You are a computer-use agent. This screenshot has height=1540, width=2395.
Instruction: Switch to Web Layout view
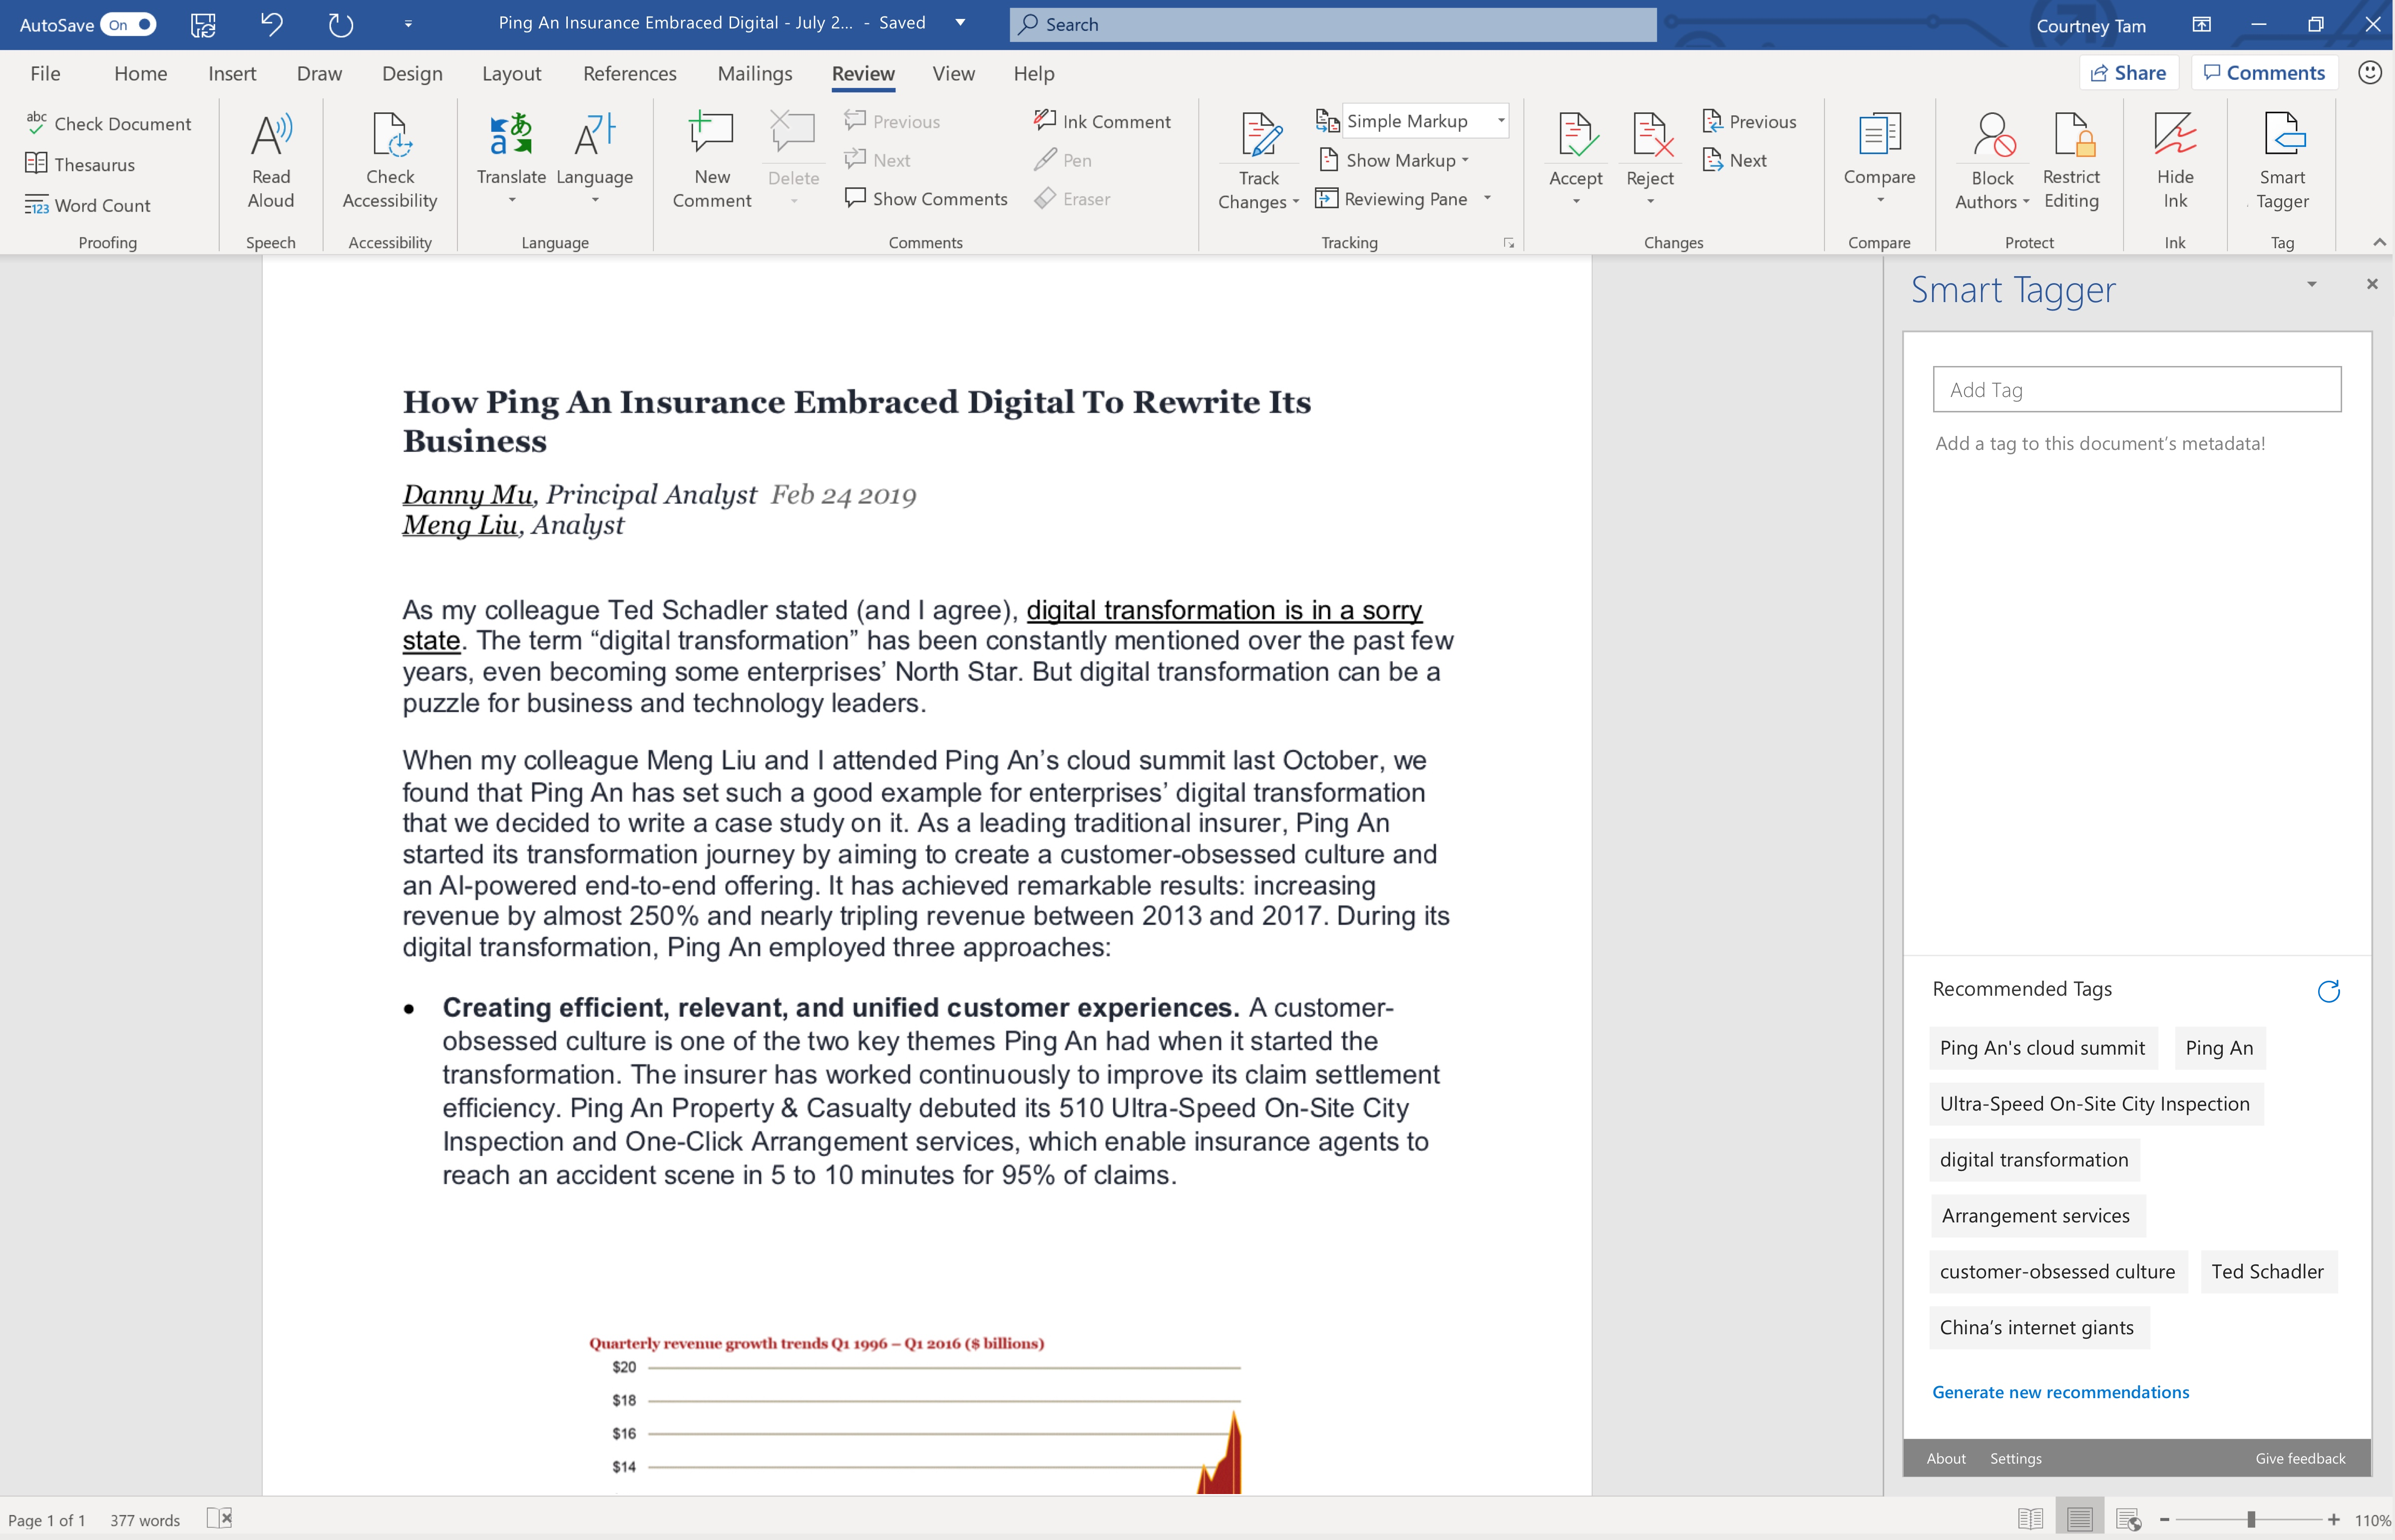pos(2129,1519)
